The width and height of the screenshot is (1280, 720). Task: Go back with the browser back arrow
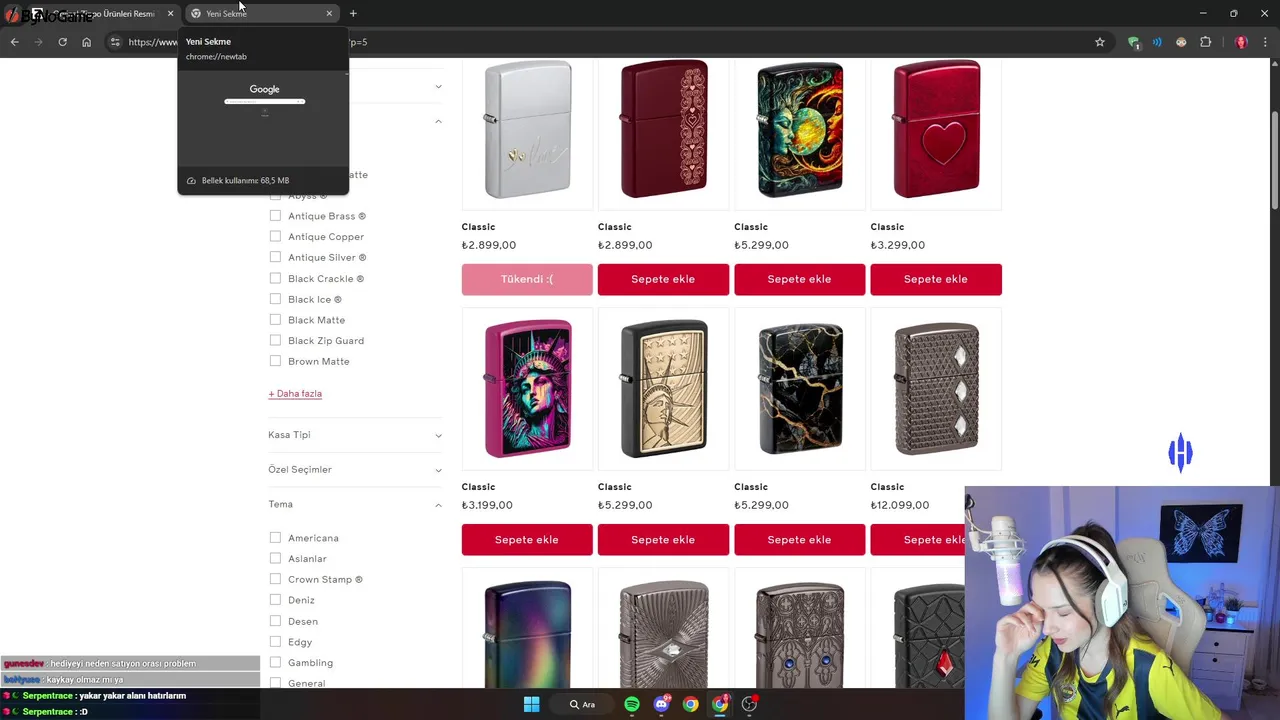[x=14, y=42]
